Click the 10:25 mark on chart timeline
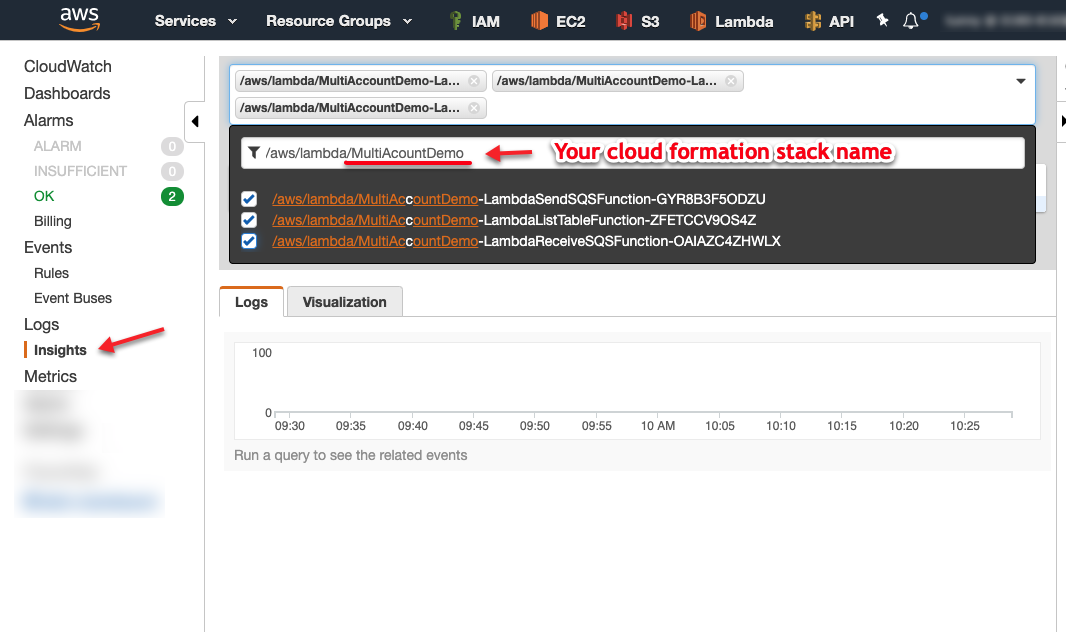The image size is (1066, 632). tap(965, 426)
